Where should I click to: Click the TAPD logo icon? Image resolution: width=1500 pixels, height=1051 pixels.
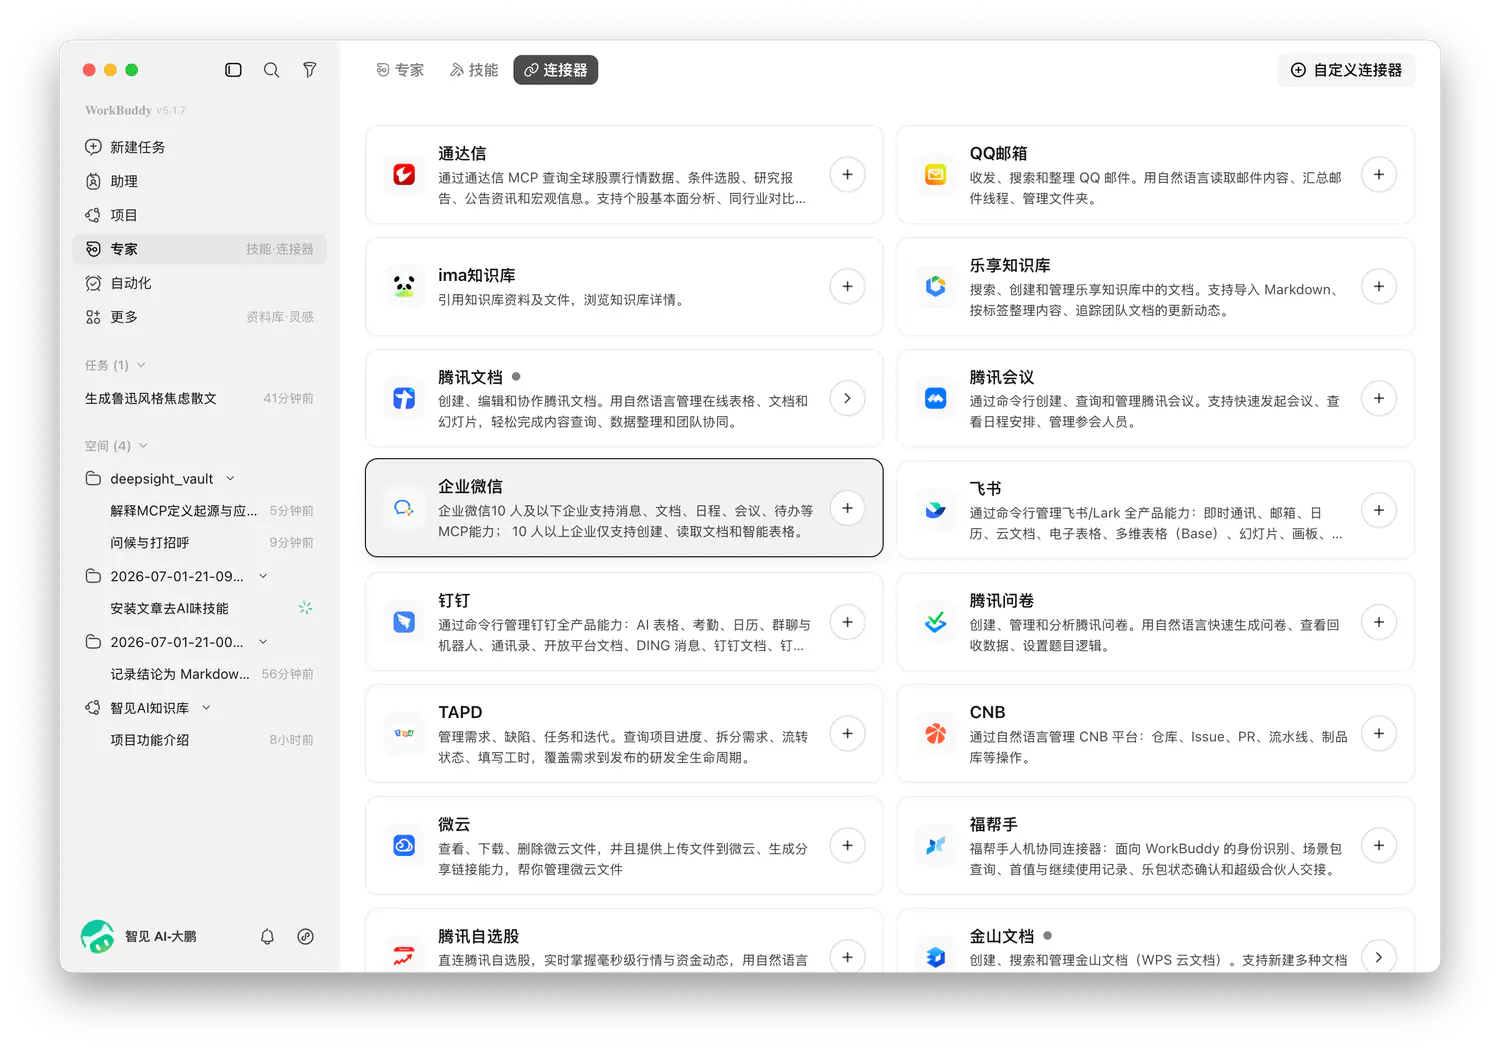pyautogui.click(x=404, y=734)
